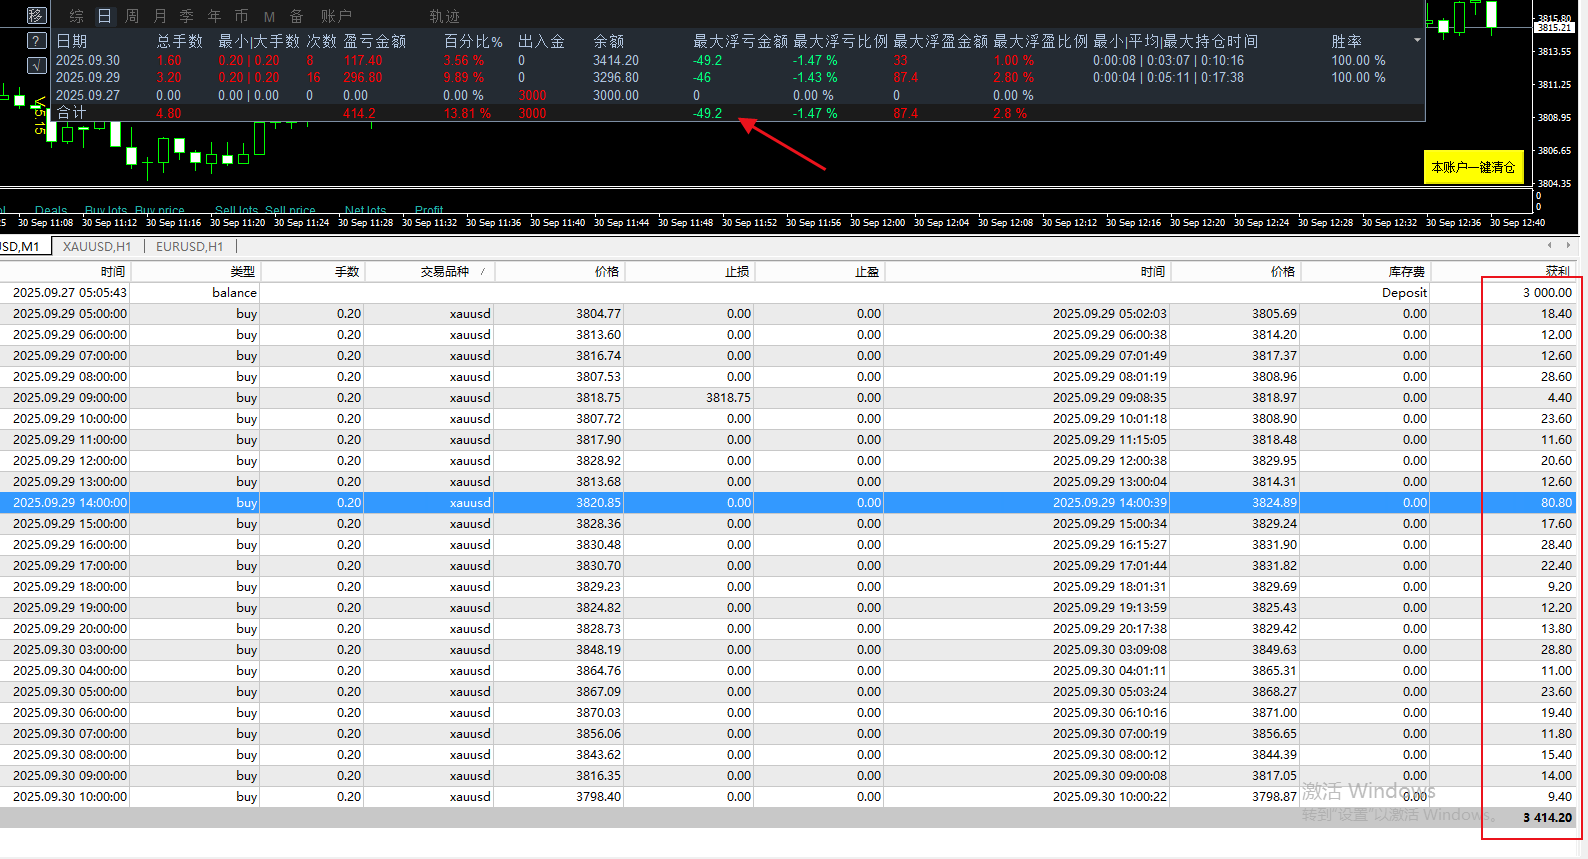
Task: Select trade opened 2025.09.30 06:00:00
Action: pyautogui.click(x=788, y=712)
